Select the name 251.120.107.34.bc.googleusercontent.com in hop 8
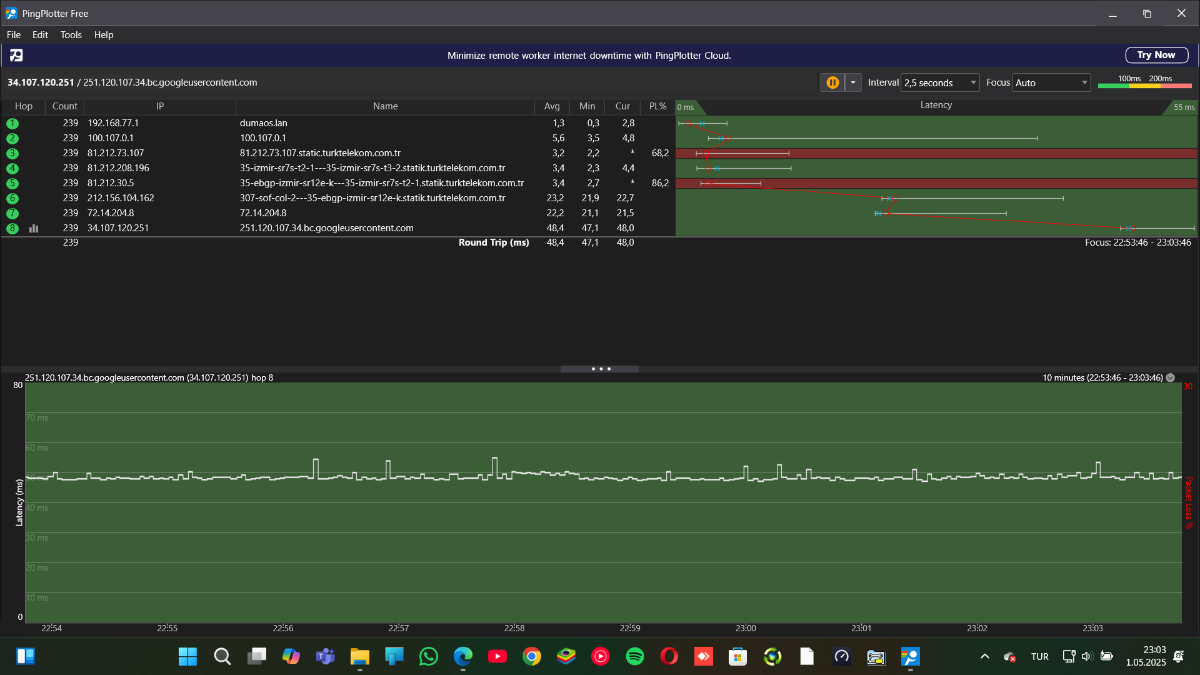Screen dimensions: 1200x675 (x=327, y=228)
